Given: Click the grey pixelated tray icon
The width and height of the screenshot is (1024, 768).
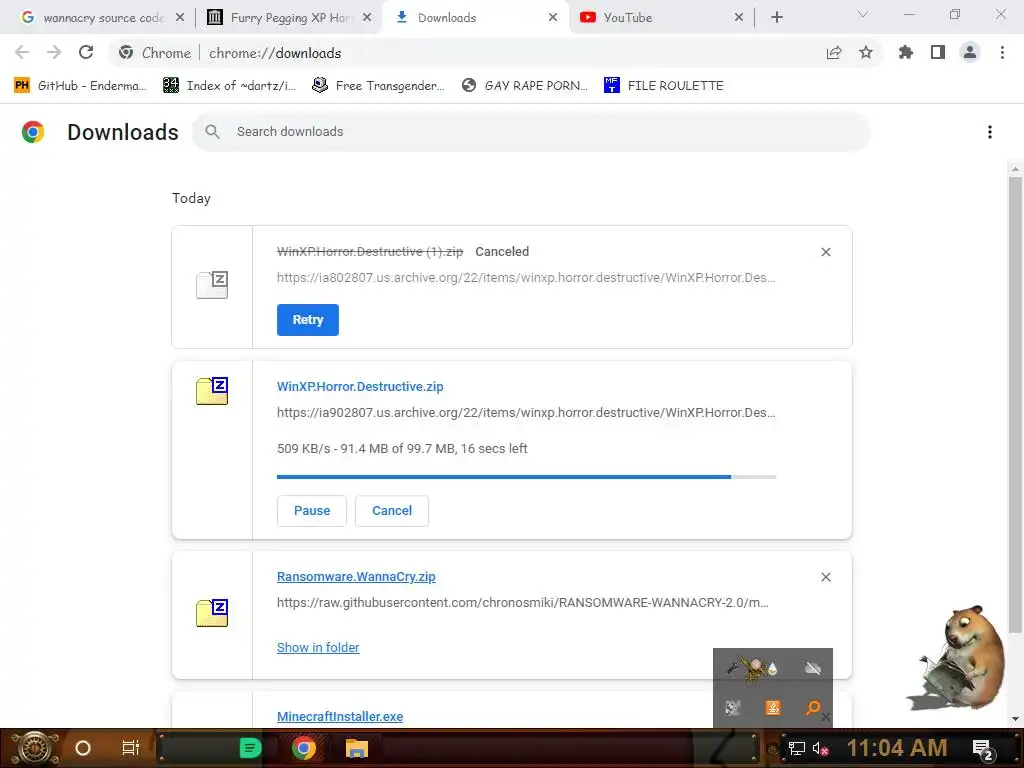Looking at the screenshot, I should pyautogui.click(x=733, y=708).
